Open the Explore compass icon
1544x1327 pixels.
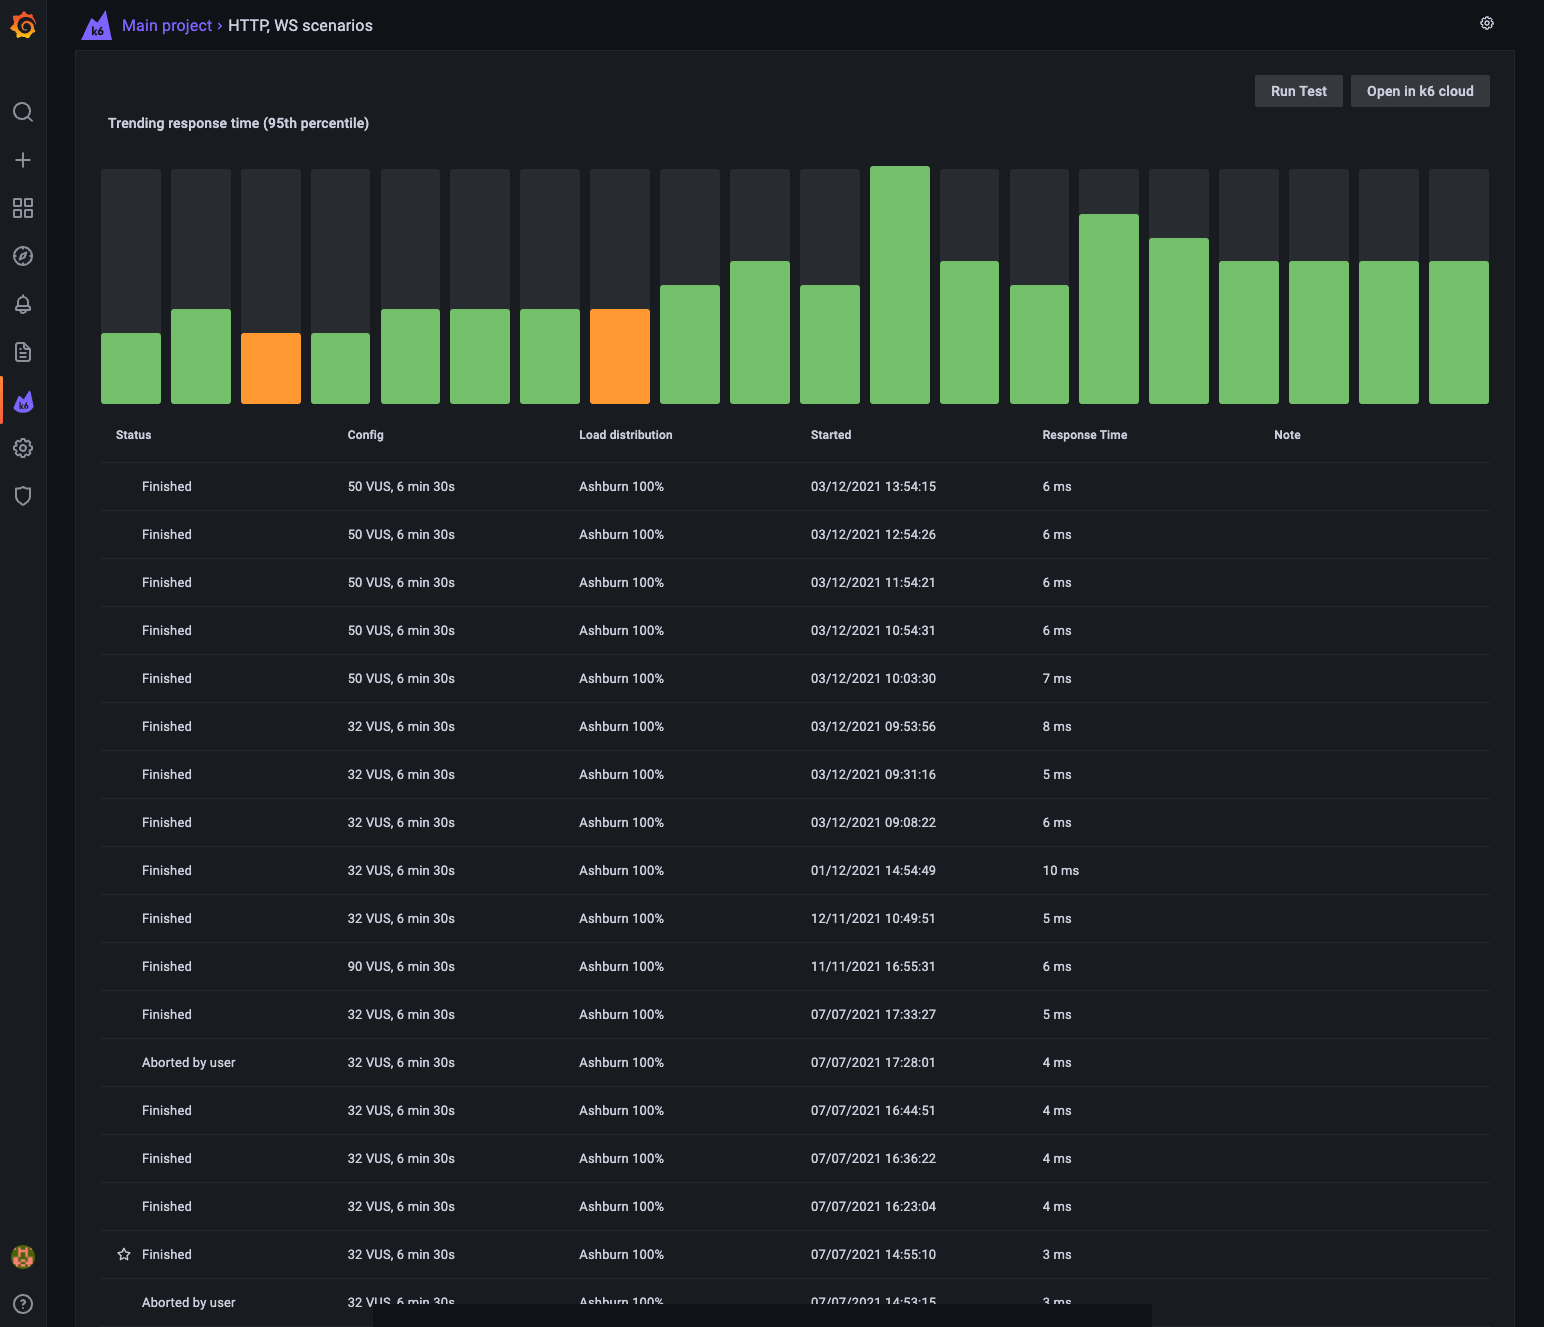pyautogui.click(x=23, y=256)
